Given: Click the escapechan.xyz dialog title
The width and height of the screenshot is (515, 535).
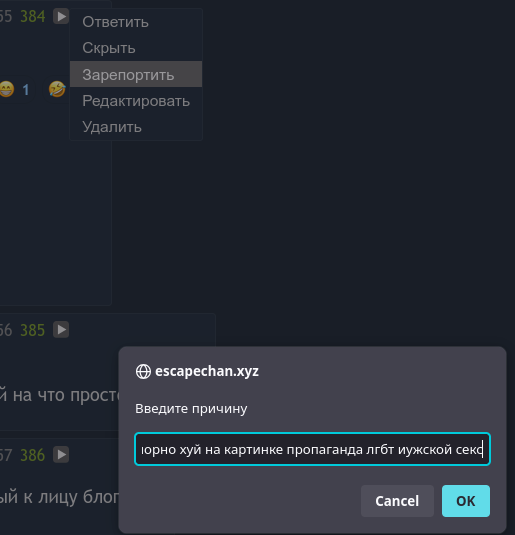Looking at the screenshot, I should 207,371.
